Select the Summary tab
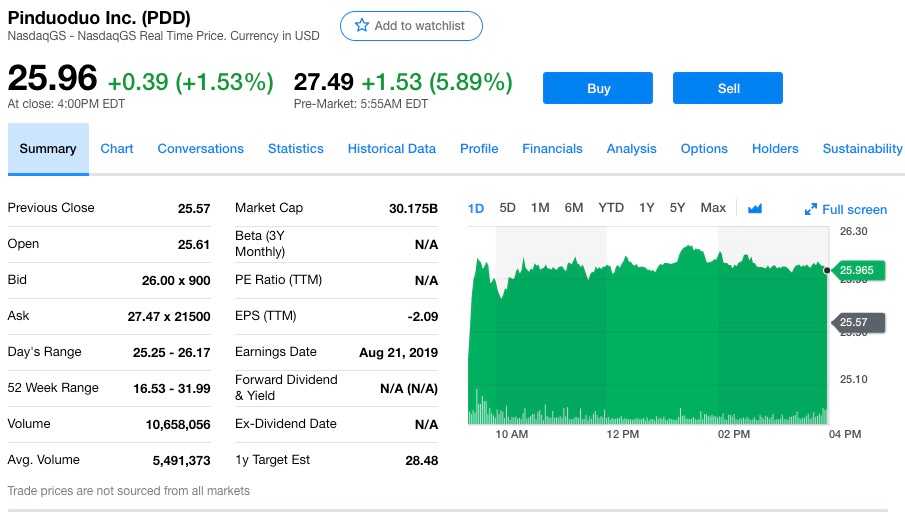This screenshot has height=514, width=905. [x=48, y=149]
